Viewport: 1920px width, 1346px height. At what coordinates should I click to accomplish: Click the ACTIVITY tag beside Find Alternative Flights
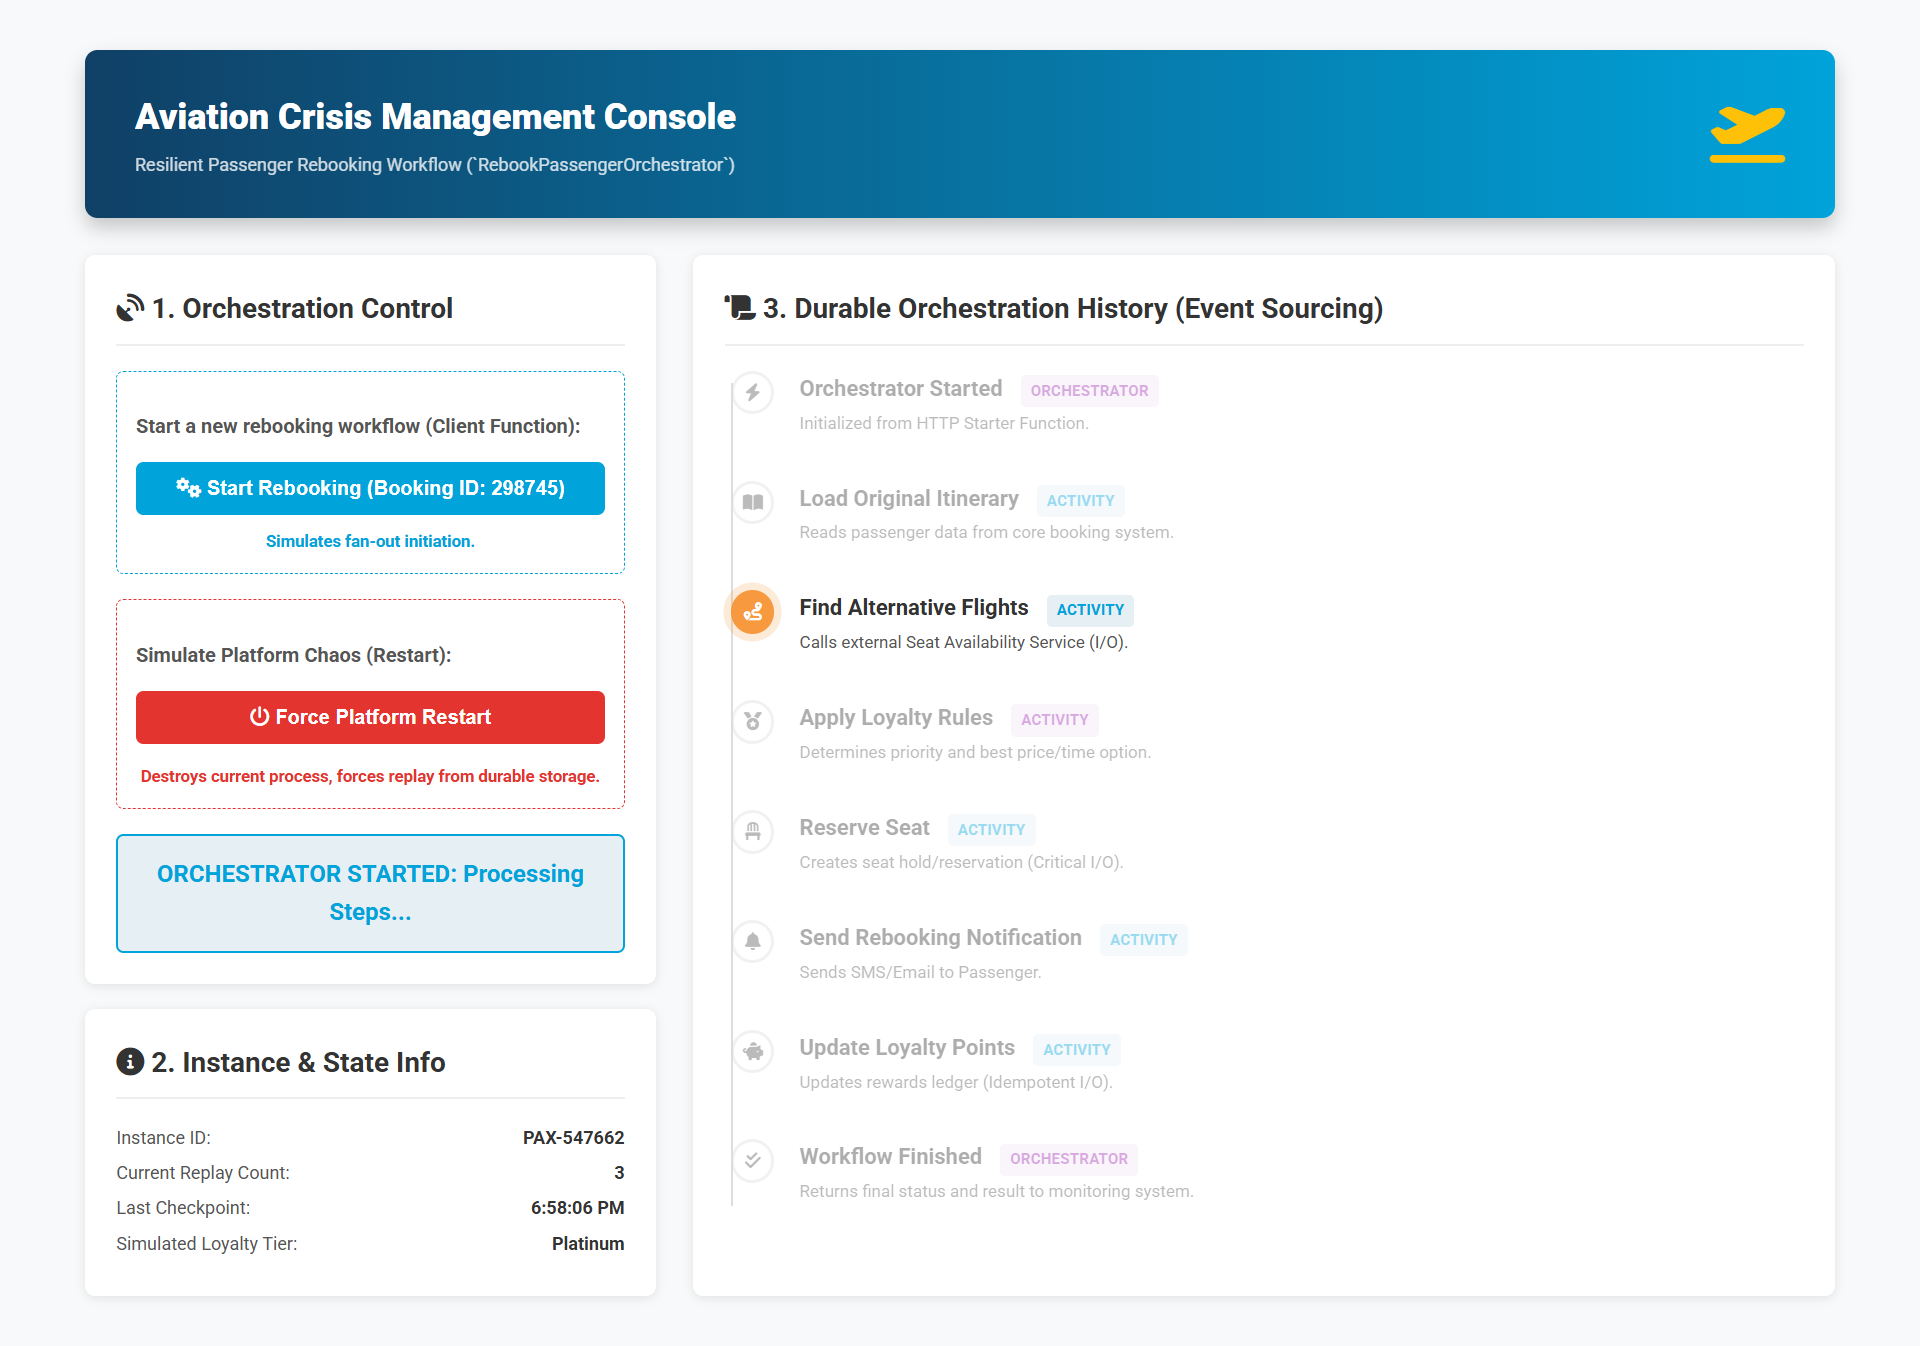pyautogui.click(x=1089, y=610)
